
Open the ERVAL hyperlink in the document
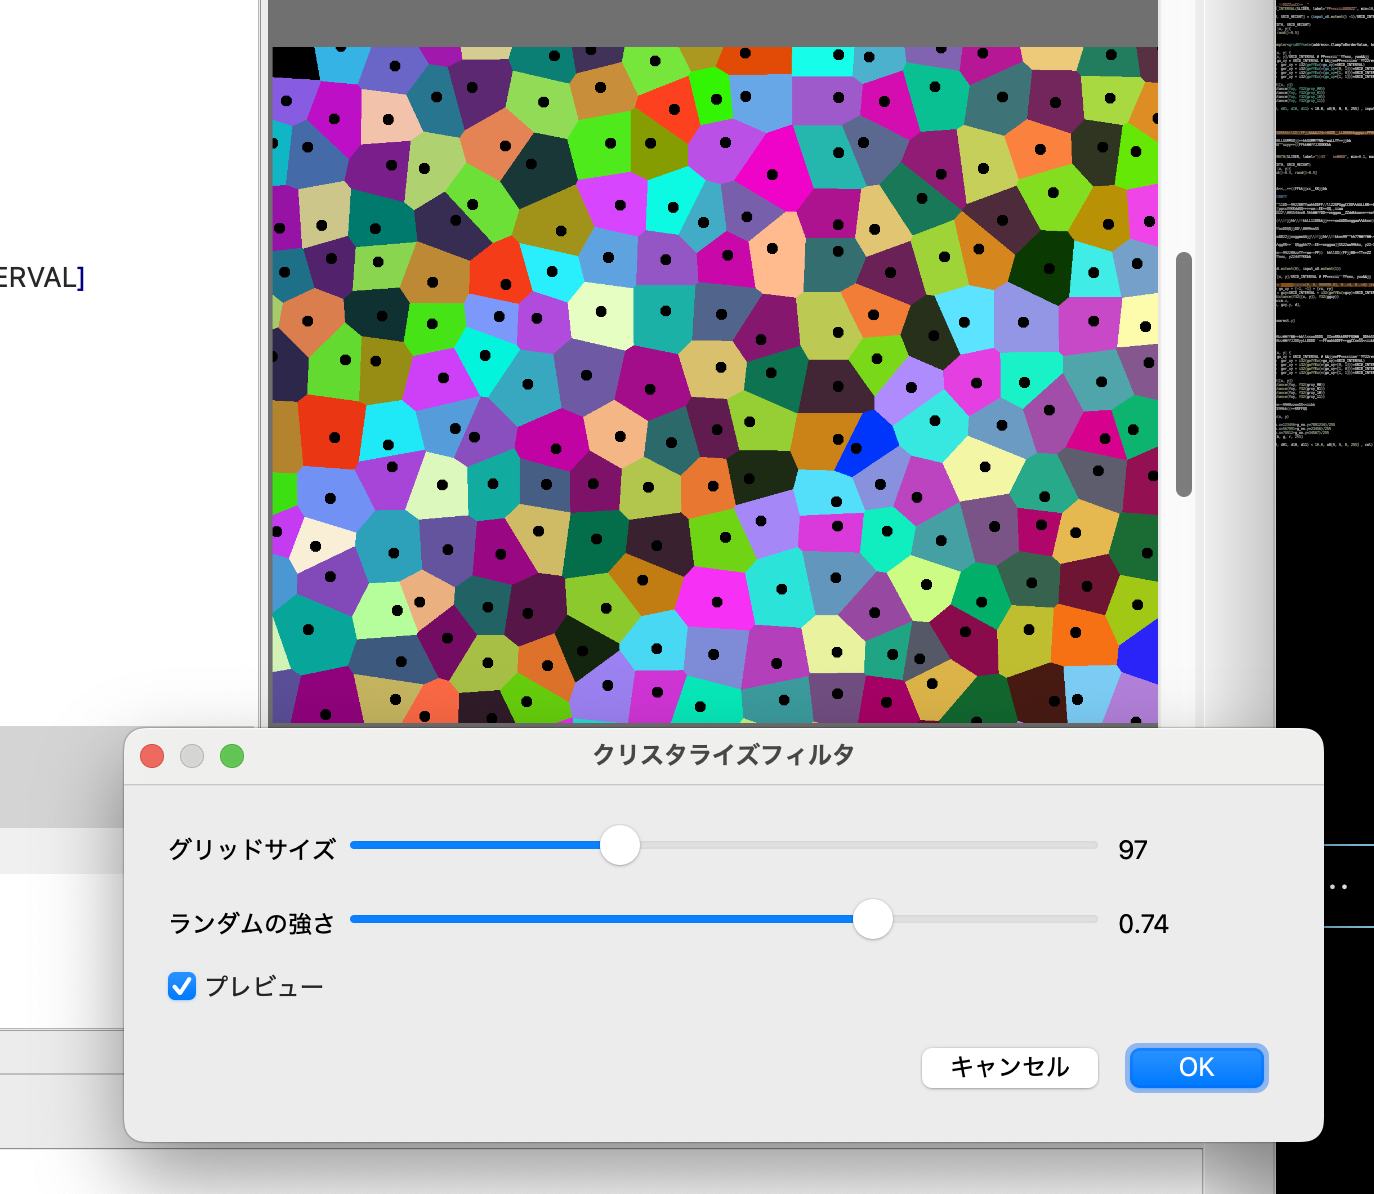(38, 277)
